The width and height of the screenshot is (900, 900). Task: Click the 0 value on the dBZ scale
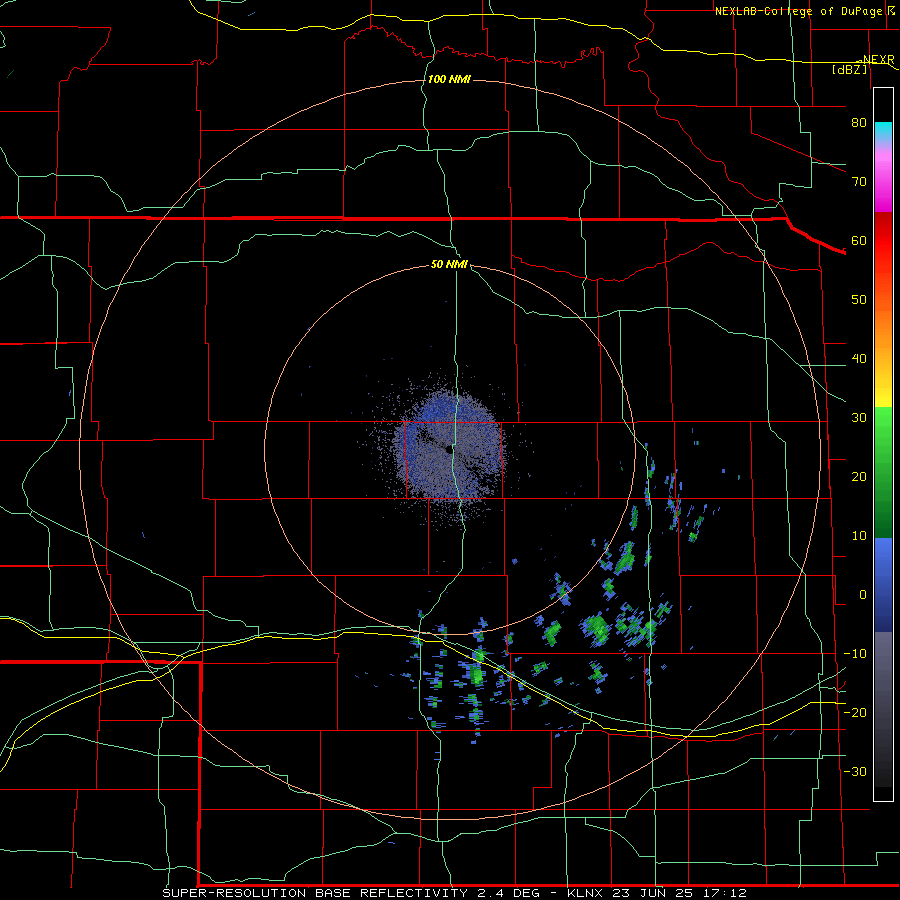(862, 595)
